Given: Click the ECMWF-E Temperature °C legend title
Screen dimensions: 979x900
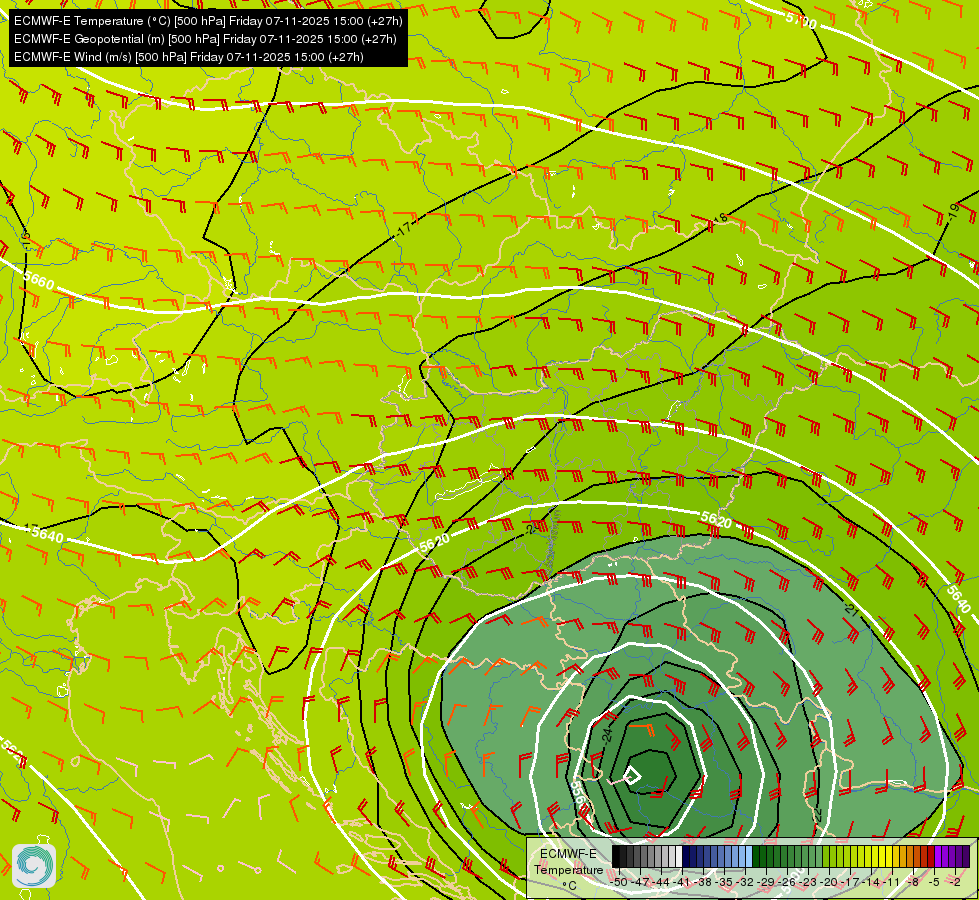Looking at the screenshot, I should [x=568, y=869].
